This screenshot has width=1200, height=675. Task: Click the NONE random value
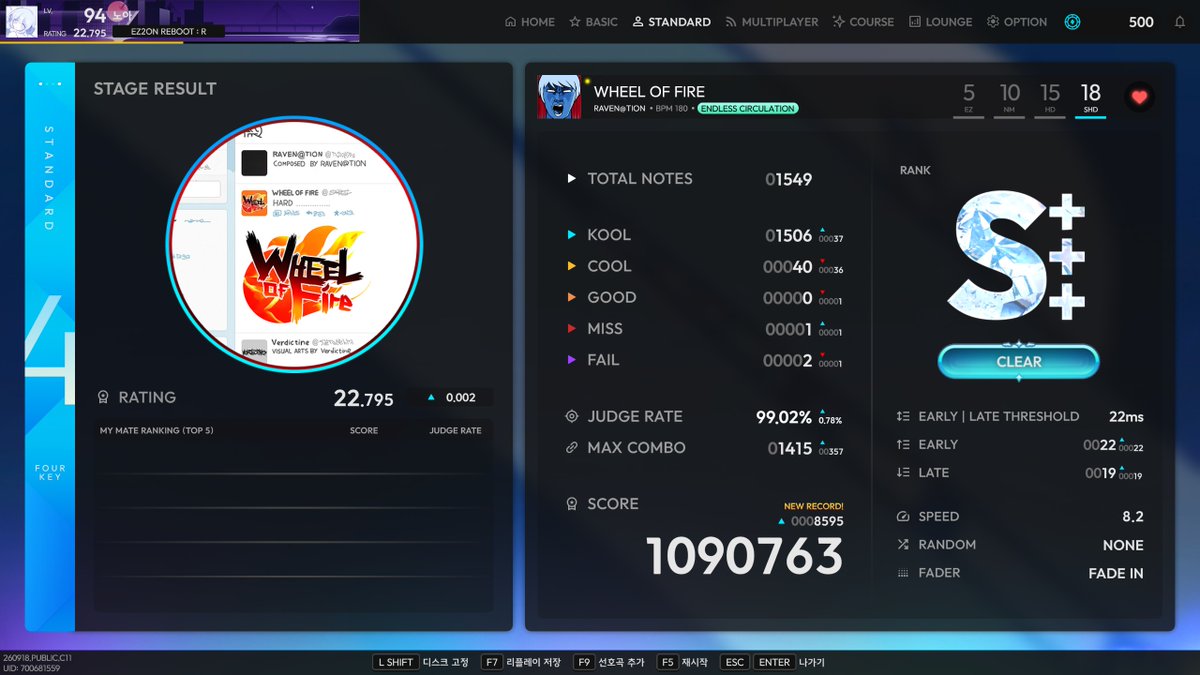tap(1123, 545)
